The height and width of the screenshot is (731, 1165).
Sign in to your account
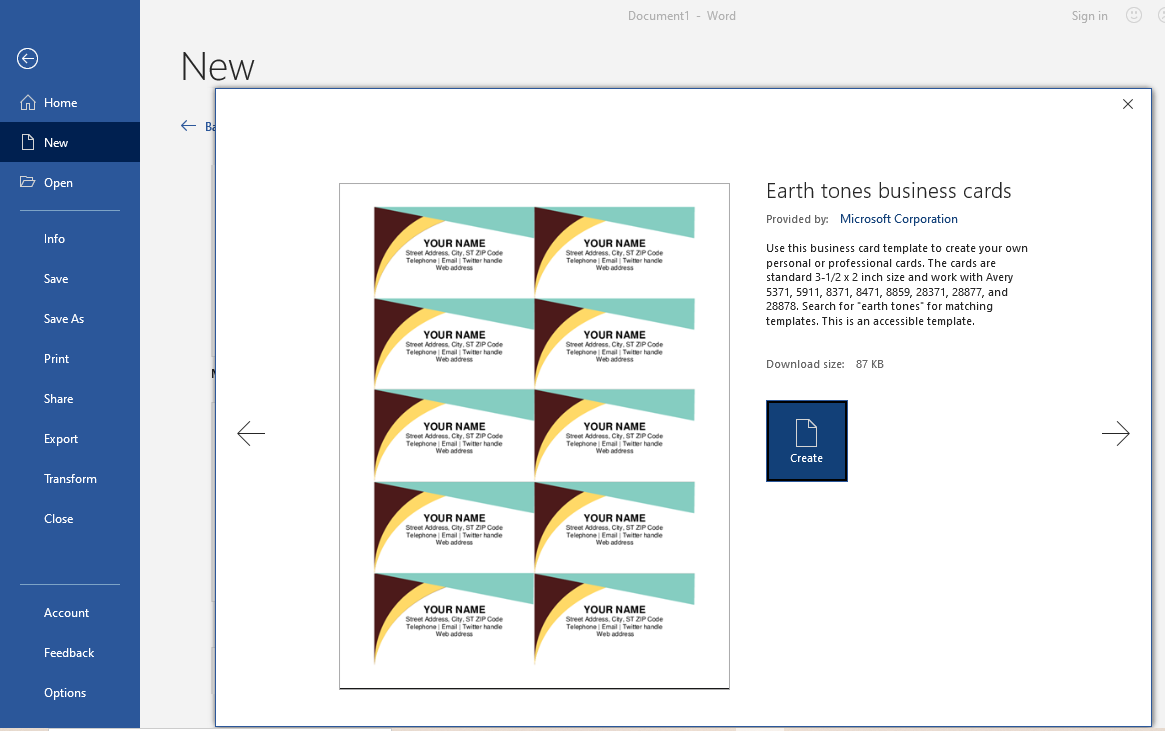coord(1089,15)
